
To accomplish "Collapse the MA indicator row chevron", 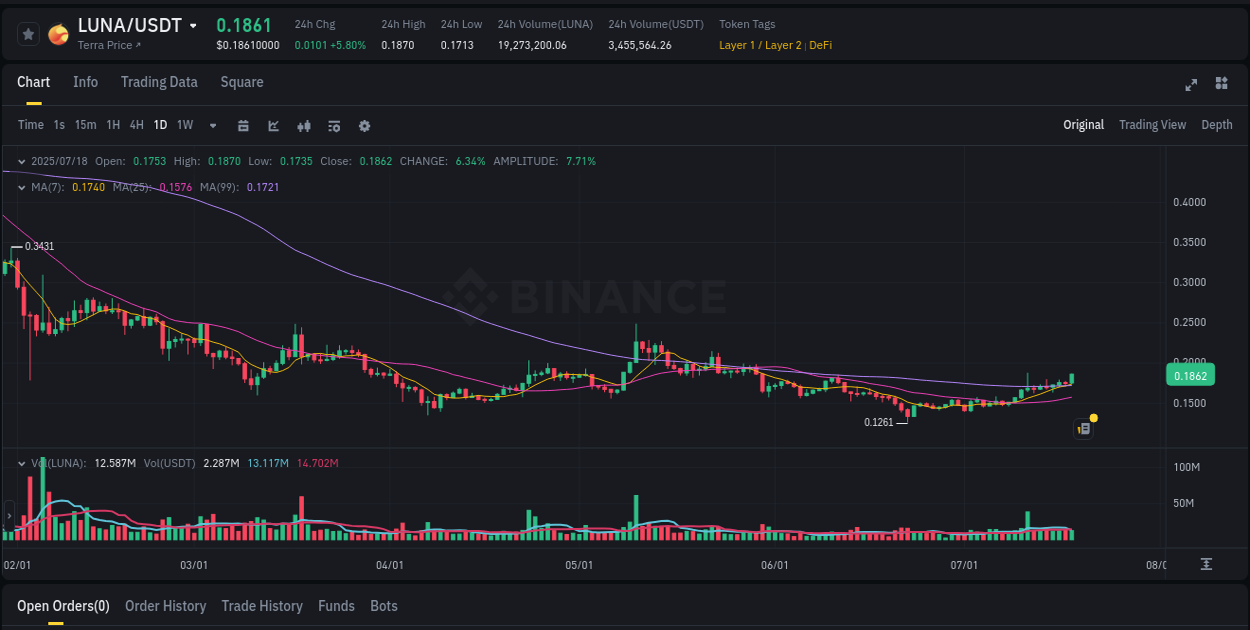I will pos(21,187).
